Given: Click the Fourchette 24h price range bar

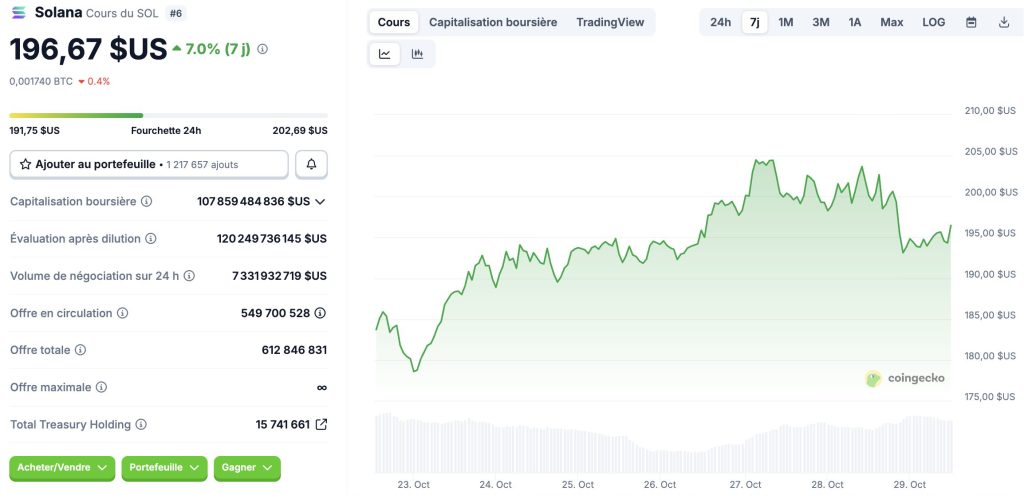Looking at the screenshot, I should pyautogui.click(x=168, y=115).
